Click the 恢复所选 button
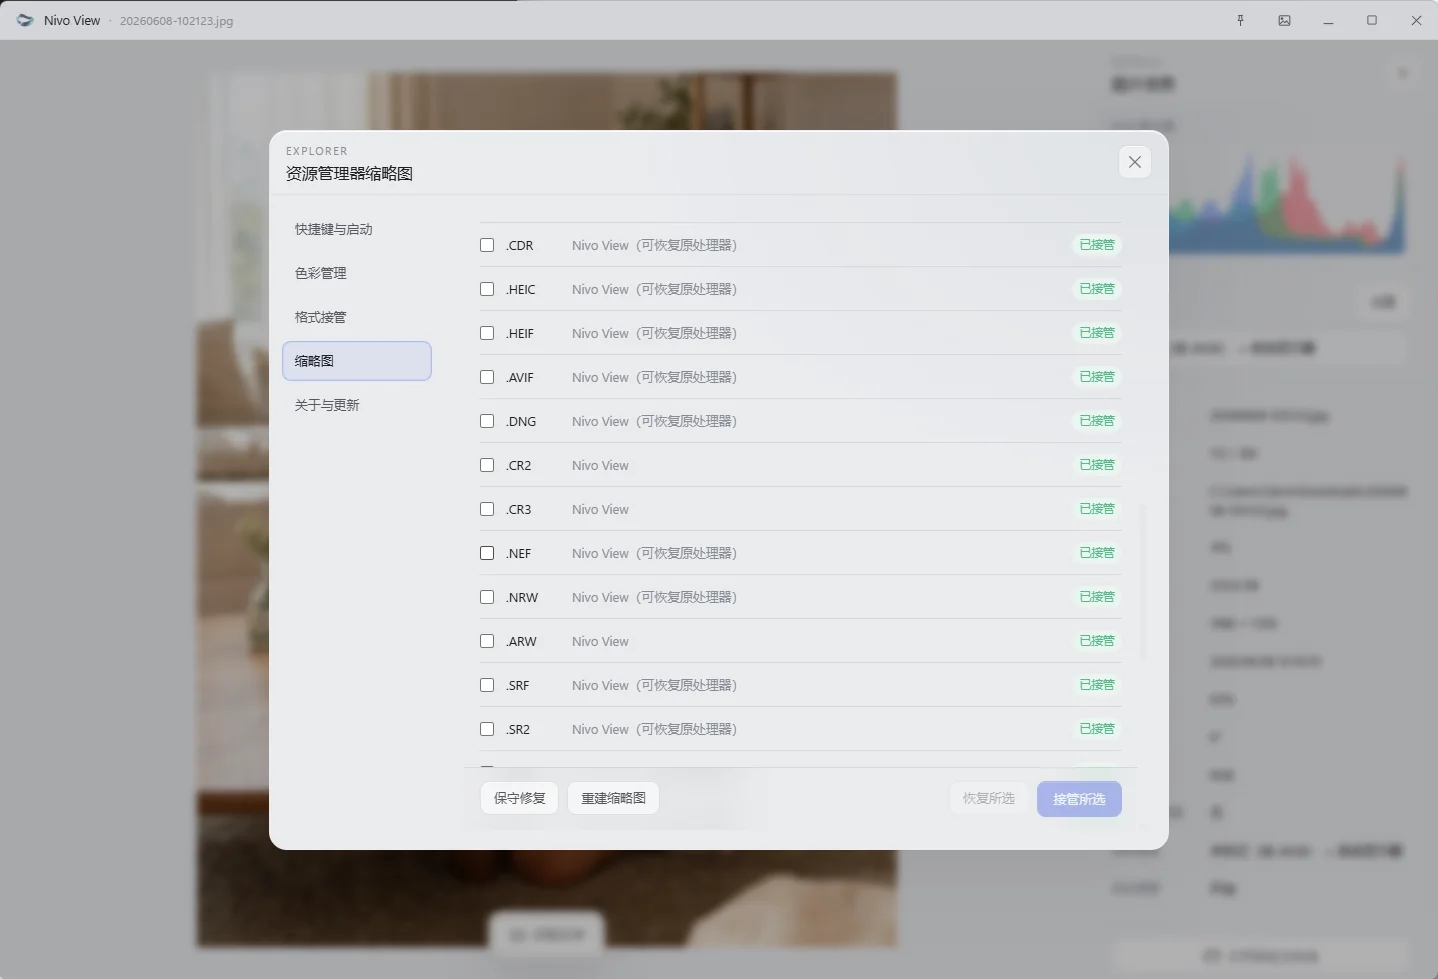 pos(988,798)
